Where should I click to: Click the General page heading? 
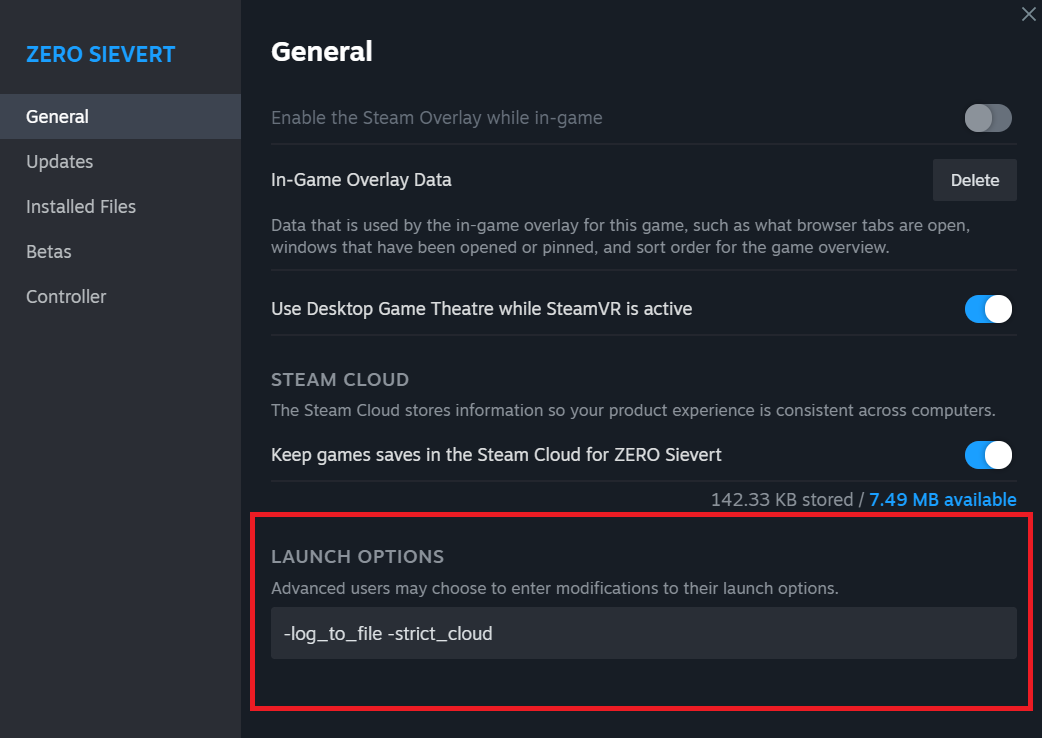click(322, 51)
